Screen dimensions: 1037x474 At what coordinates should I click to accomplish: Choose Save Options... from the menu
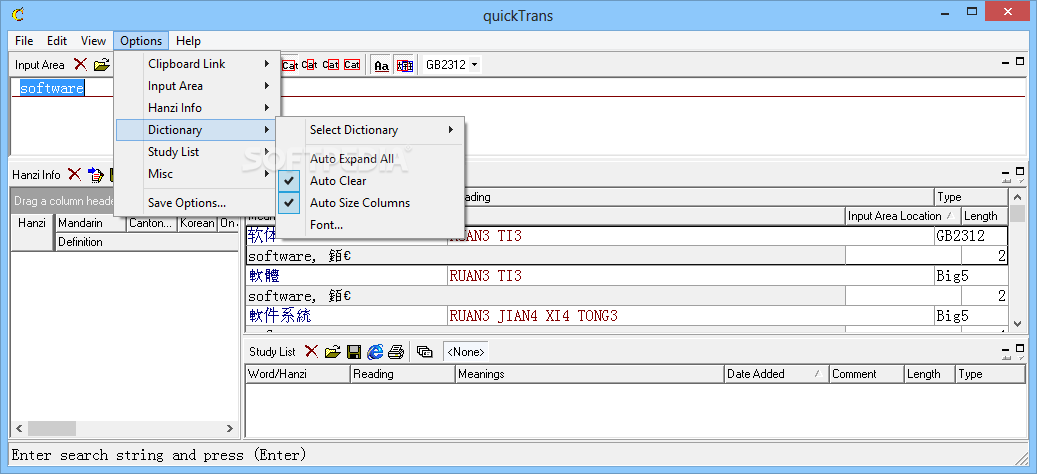pos(197,203)
